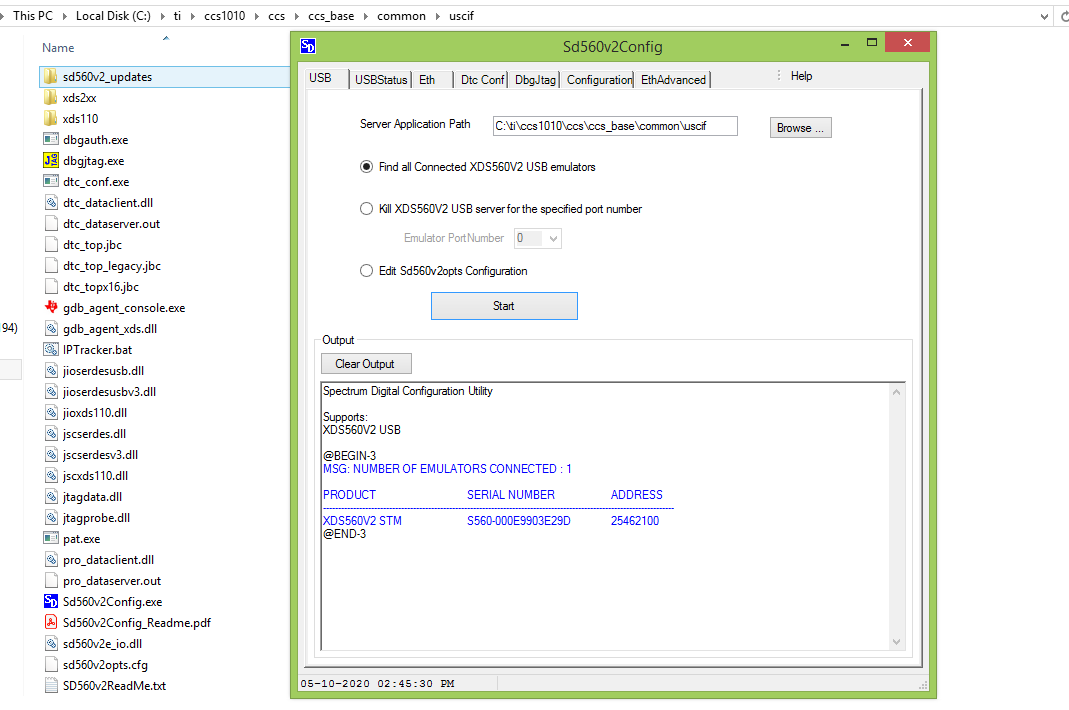Expand the chevron after common in path
Image resolution: width=1069 pixels, height=710 pixels.
(438, 16)
